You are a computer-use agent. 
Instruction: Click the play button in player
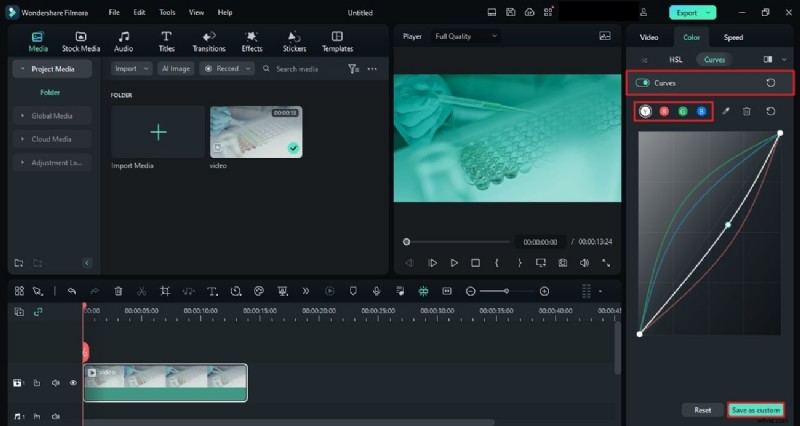click(454, 263)
